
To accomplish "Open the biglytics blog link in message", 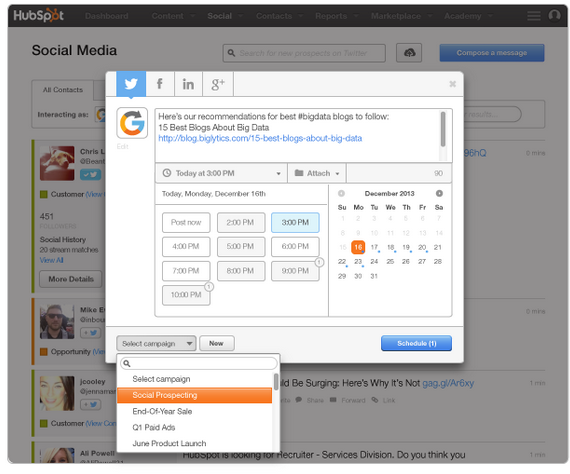I will coord(260,138).
